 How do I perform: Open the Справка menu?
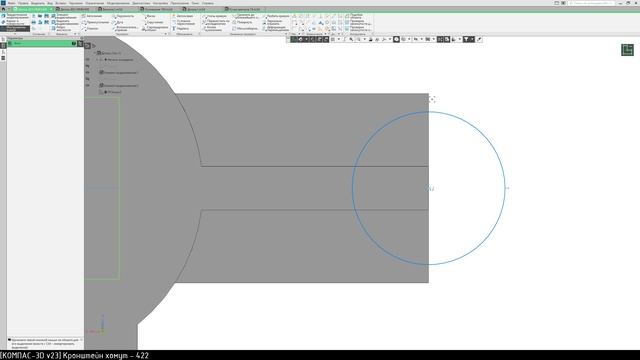208,3
